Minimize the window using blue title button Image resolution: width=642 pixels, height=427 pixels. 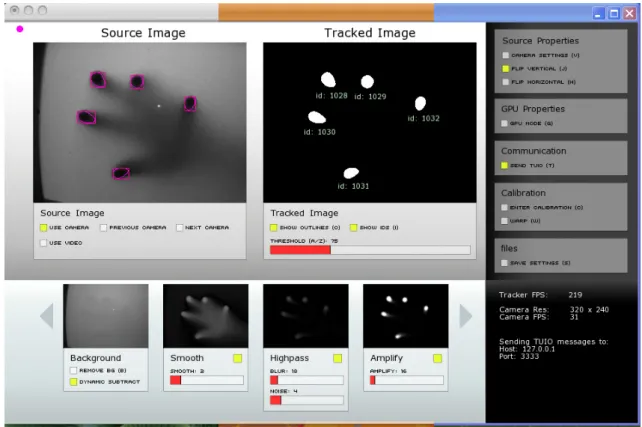tap(599, 14)
